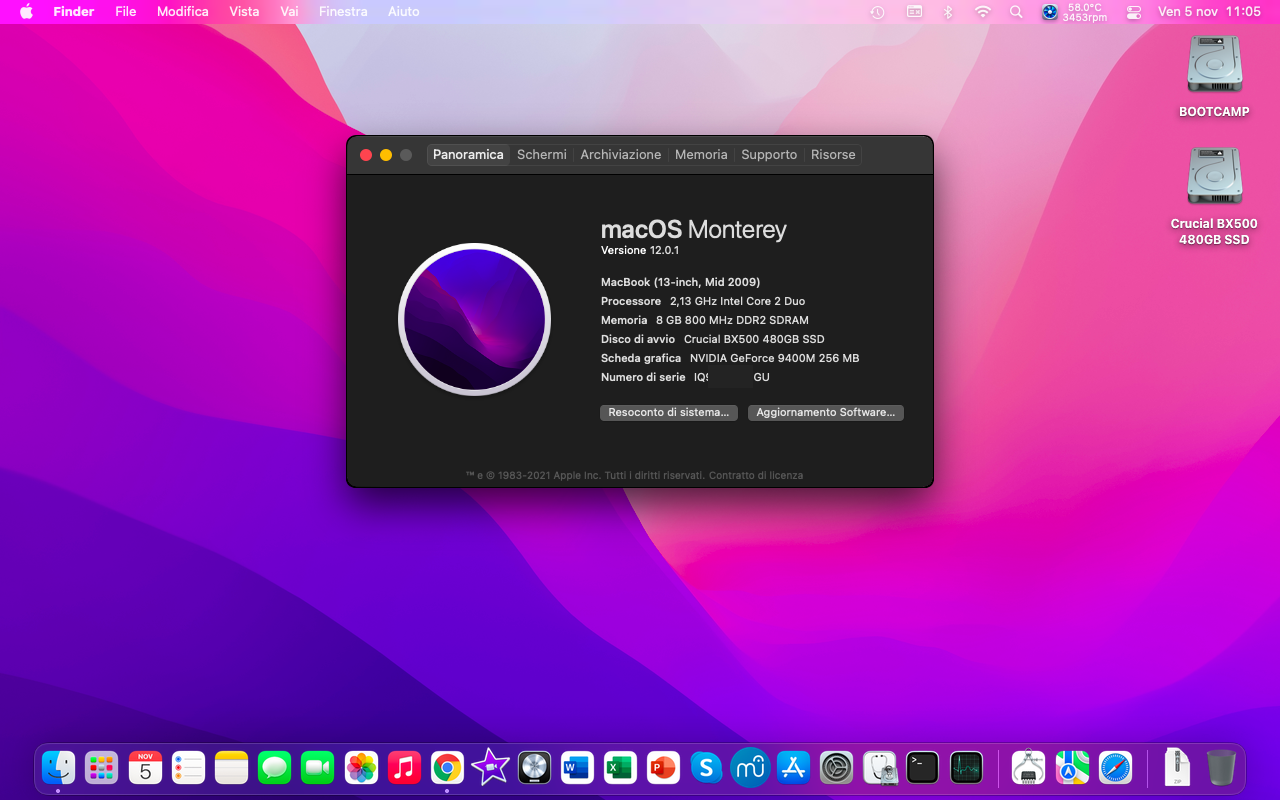Open MuseScore from the Dock
The image size is (1280, 800).
750,768
